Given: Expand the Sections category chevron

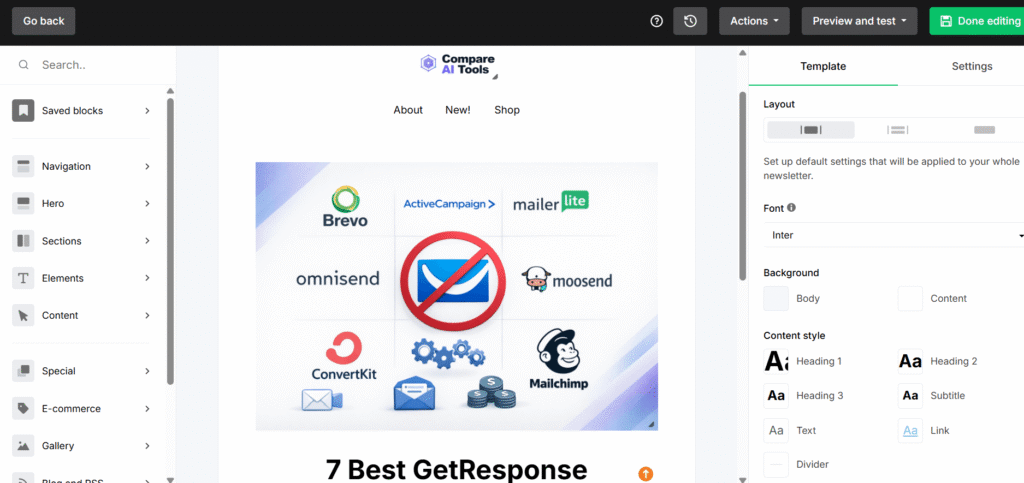Looking at the screenshot, I should click(x=148, y=241).
